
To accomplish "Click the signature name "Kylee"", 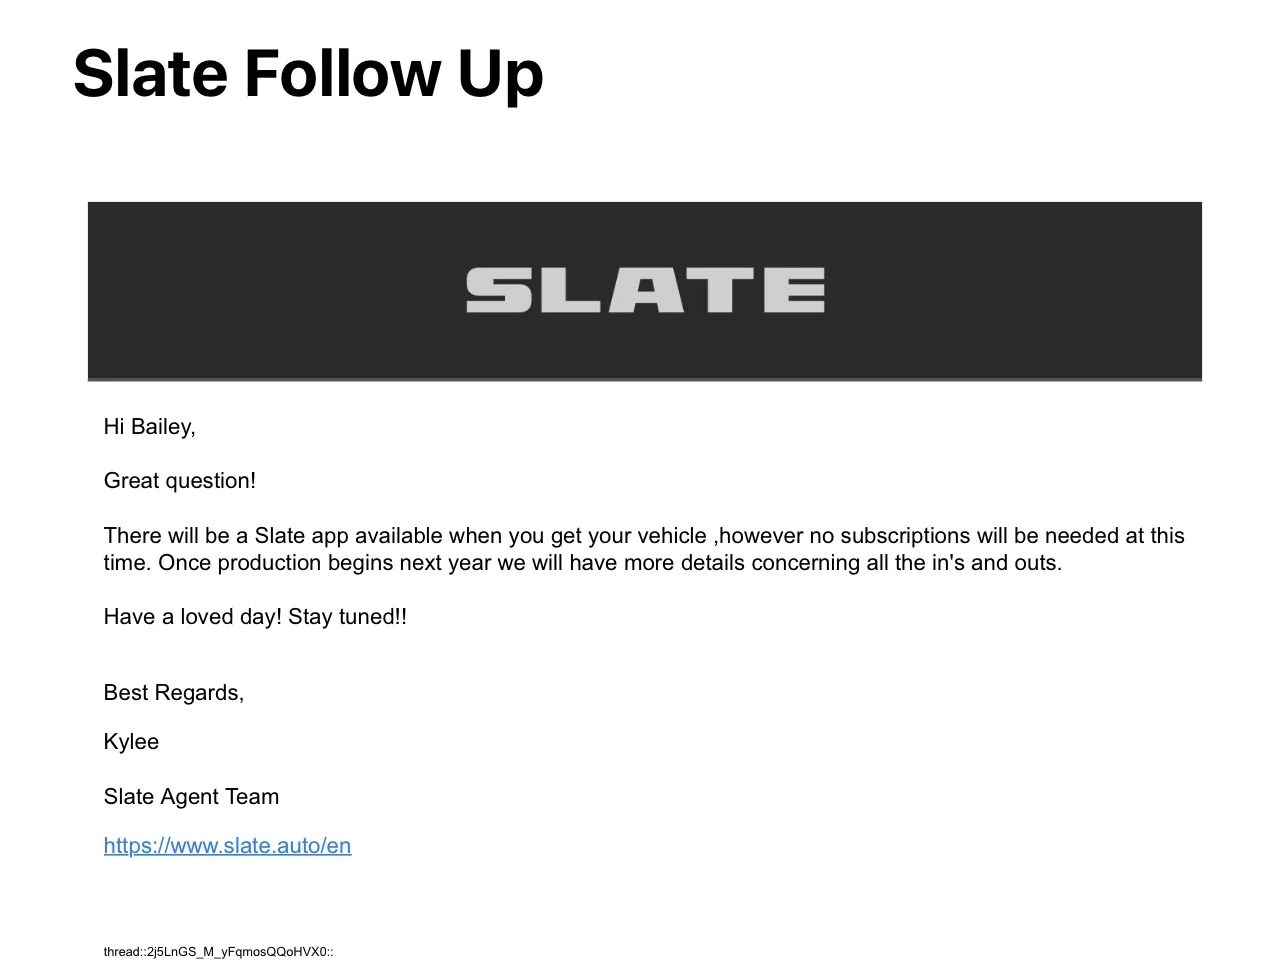I will click(x=131, y=742).
